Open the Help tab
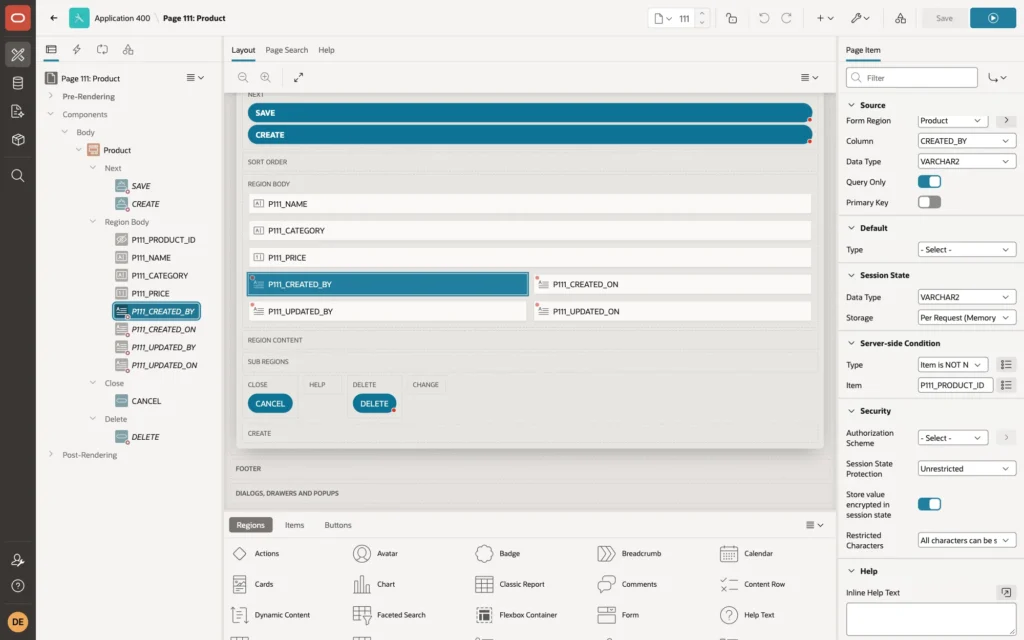Image resolution: width=1024 pixels, height=640 pixels. coord(326,50)
